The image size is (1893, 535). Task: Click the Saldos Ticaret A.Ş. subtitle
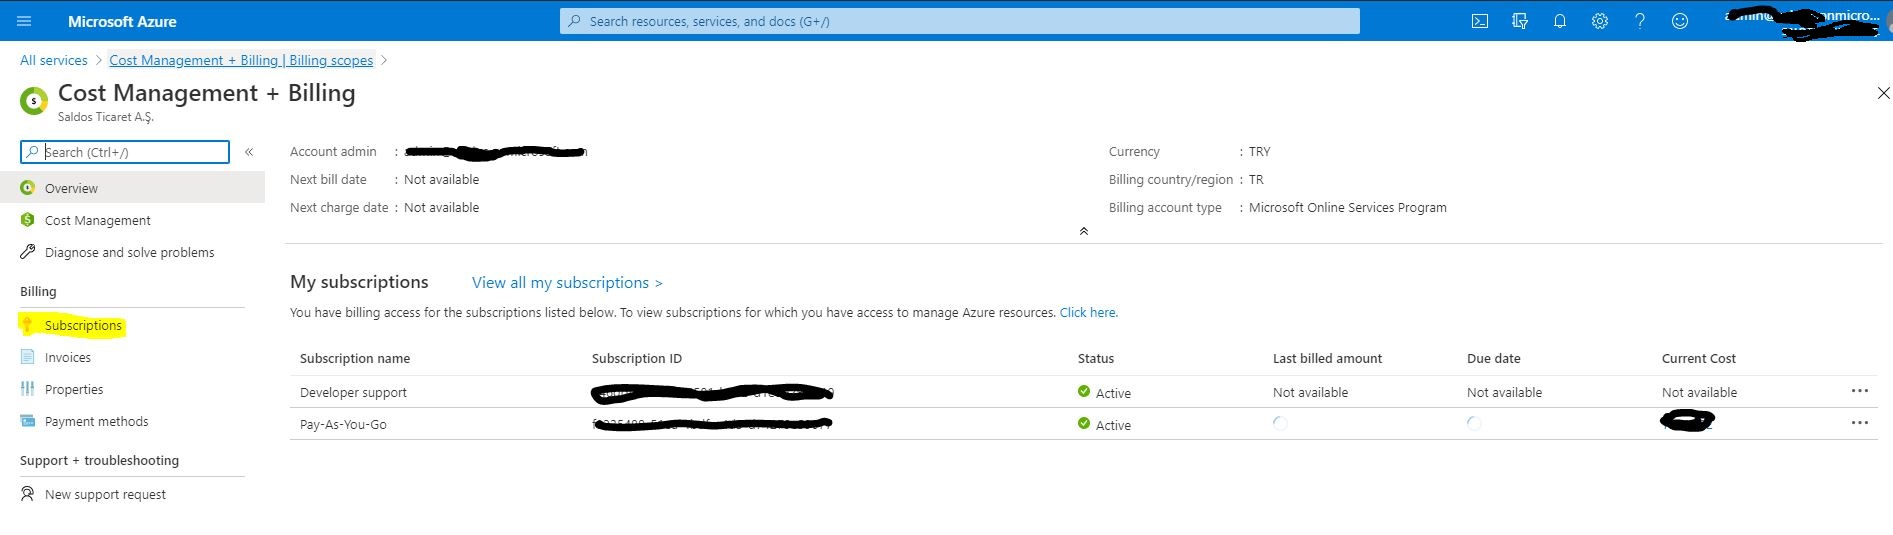(106, 117)
